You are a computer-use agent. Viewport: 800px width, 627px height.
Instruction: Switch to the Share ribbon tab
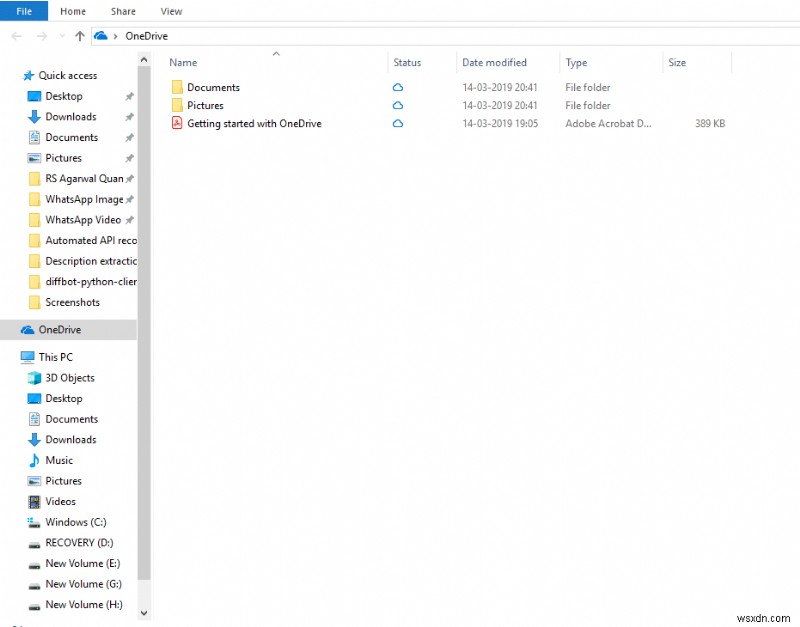pos(123,11)
